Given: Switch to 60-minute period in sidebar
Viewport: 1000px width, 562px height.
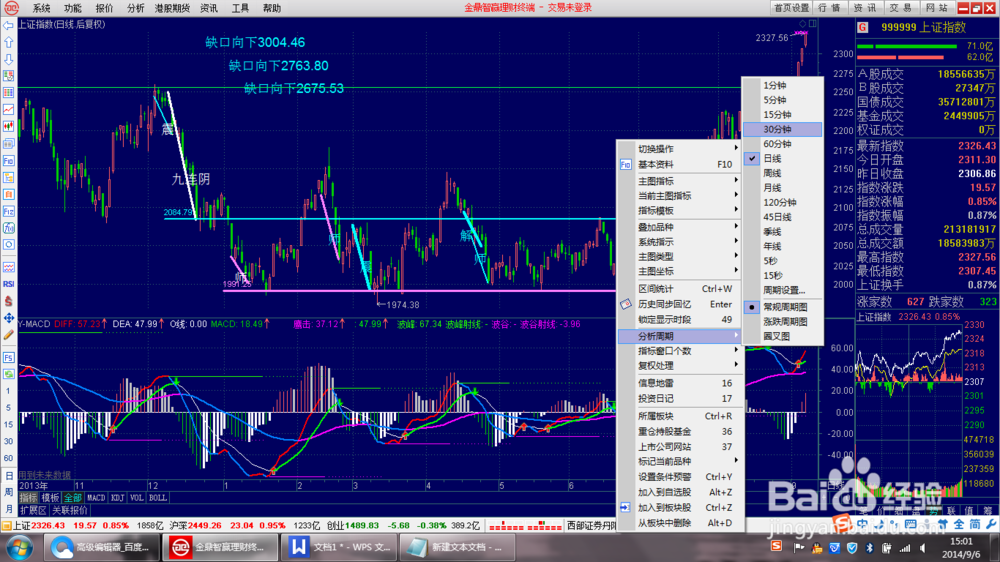Looking at the screenshot, I should click(8, 458).
